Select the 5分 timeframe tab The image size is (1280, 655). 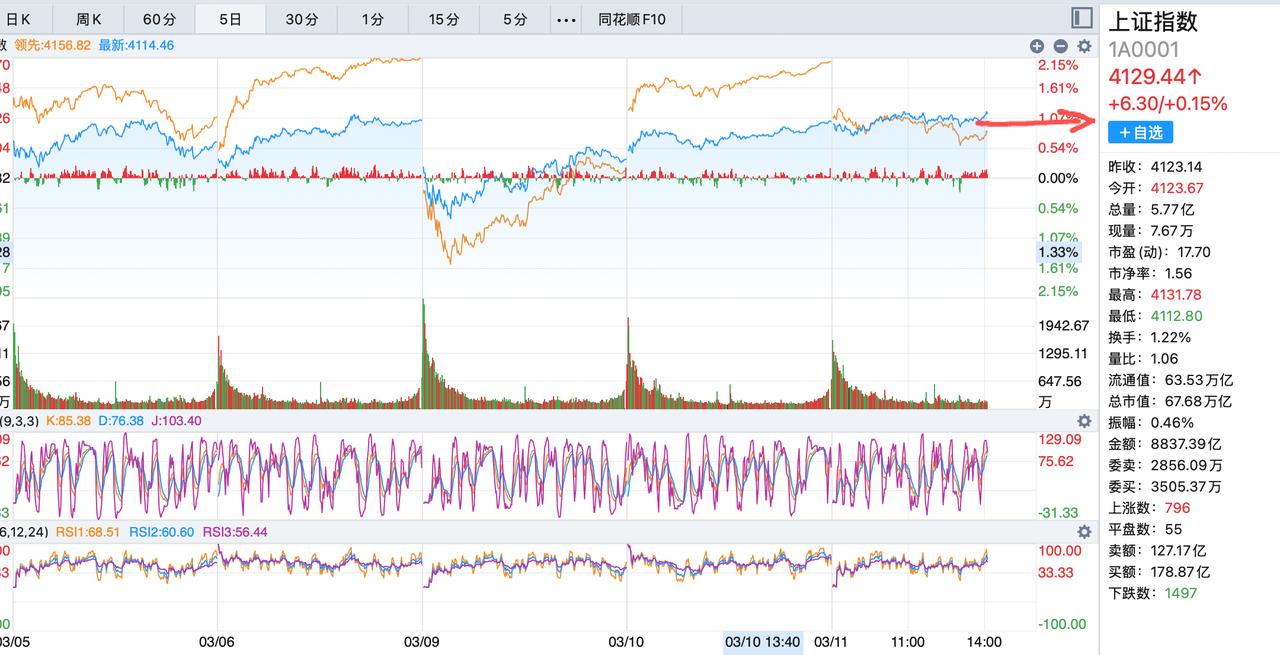point(515,19)
